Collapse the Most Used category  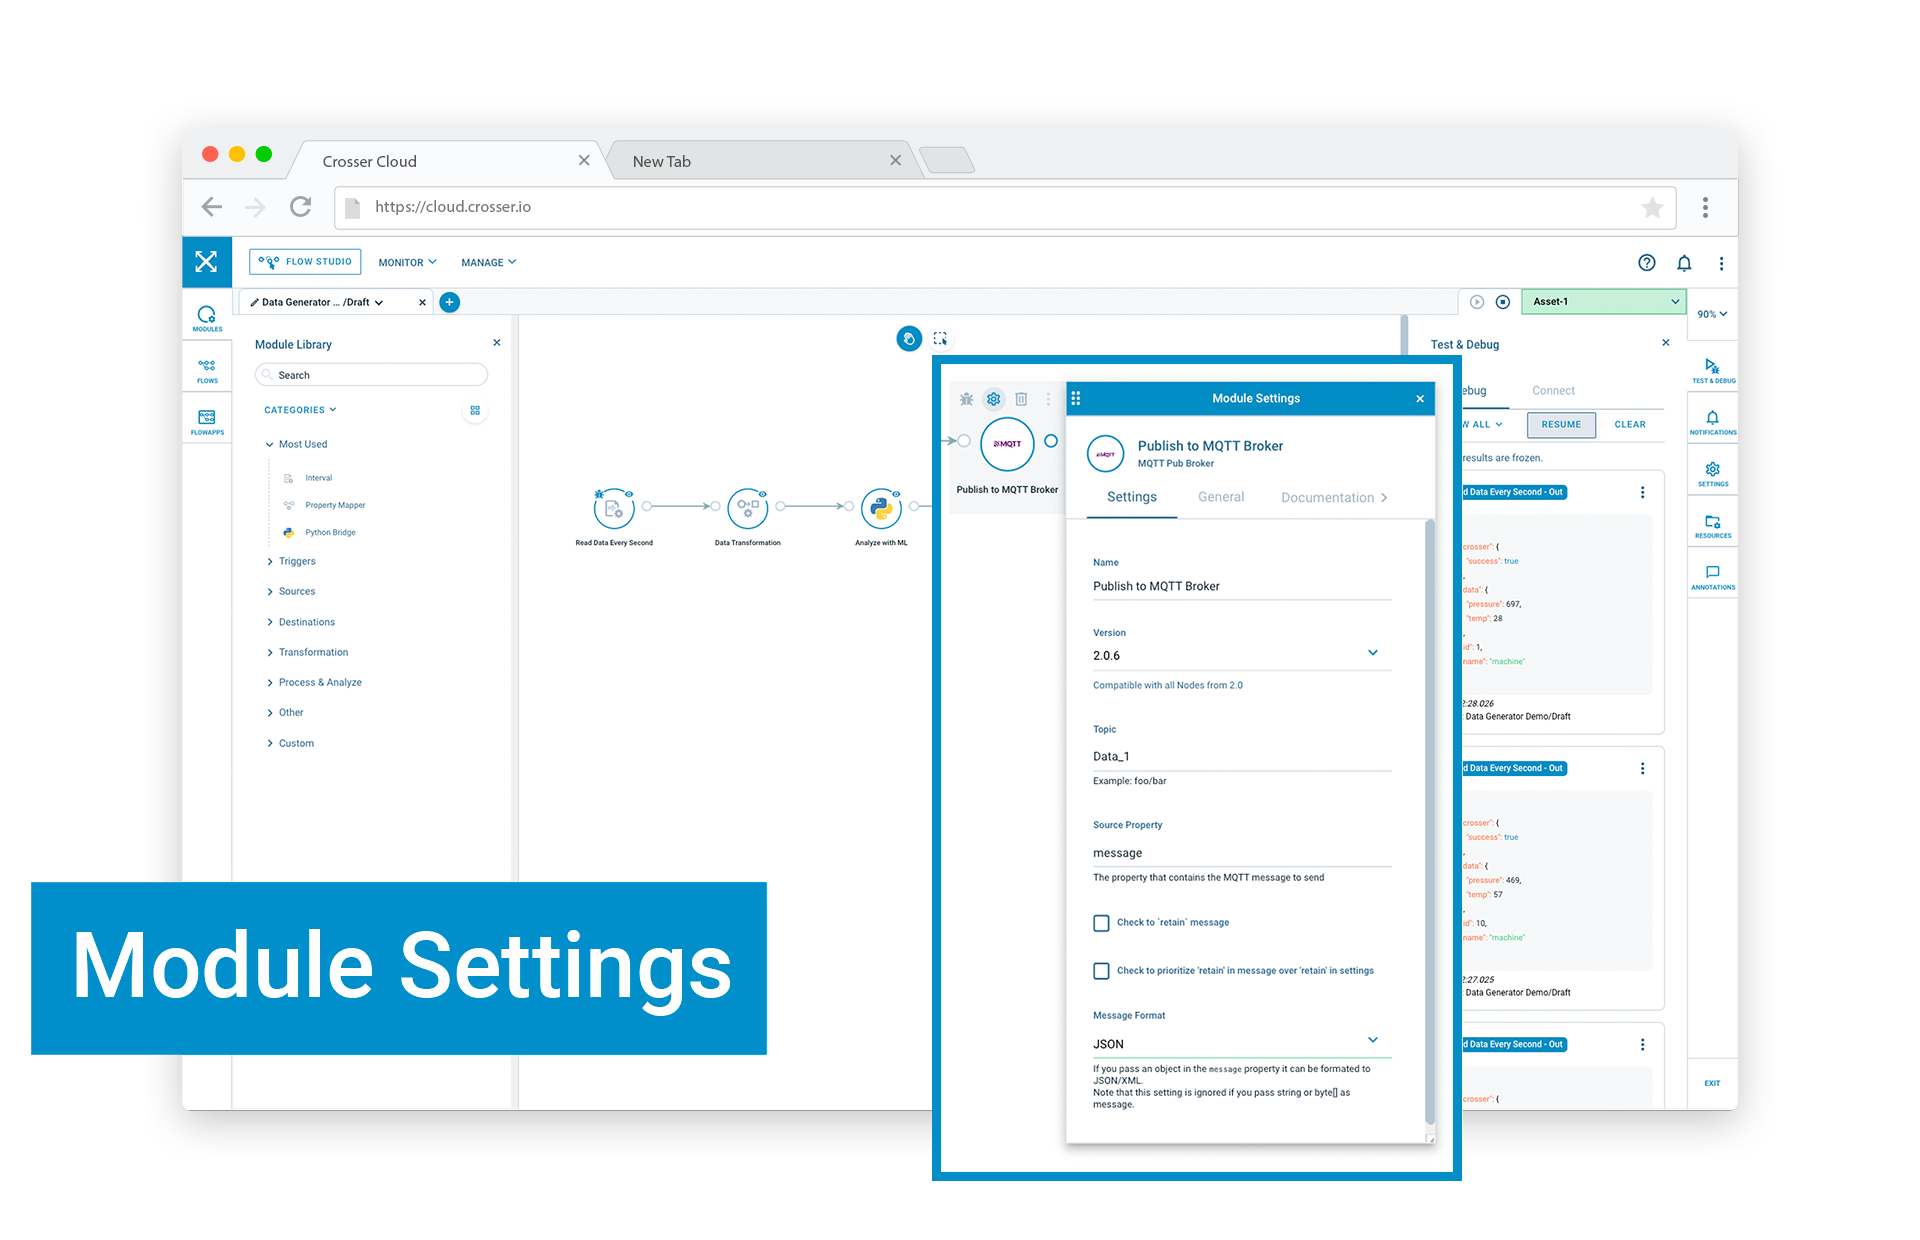coord(296,444)
